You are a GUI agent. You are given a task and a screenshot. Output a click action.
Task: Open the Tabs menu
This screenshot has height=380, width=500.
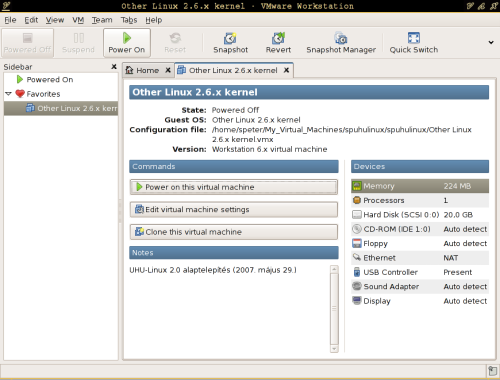(129, 20)
